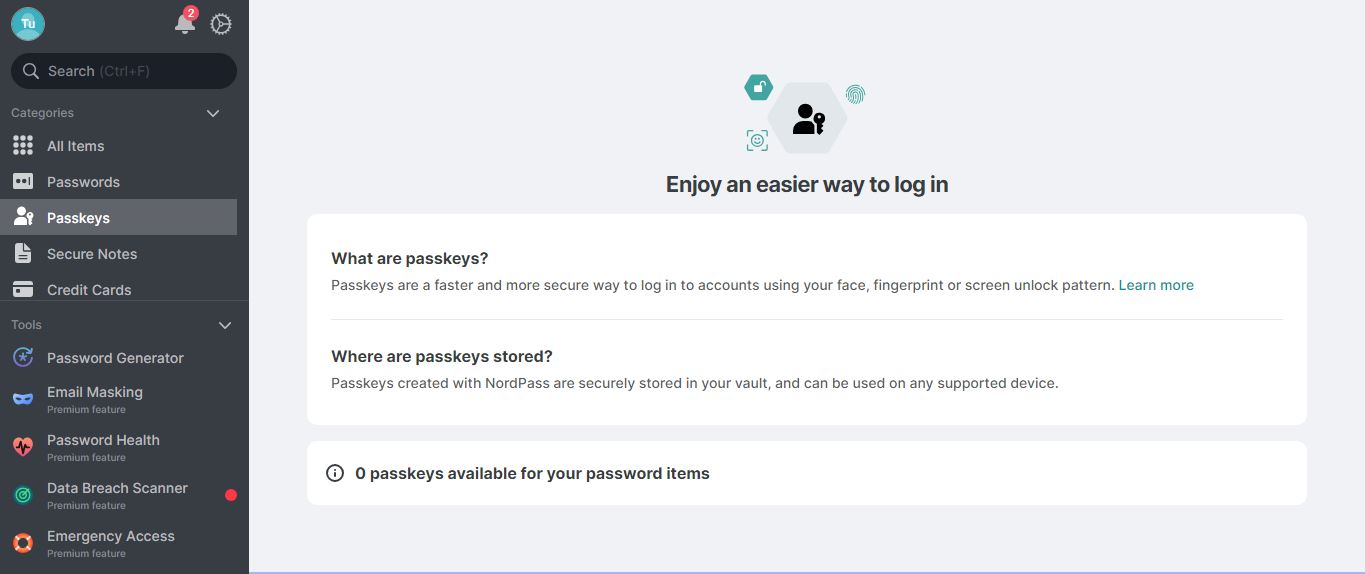This screenshot has height=574, width=1365.
Task: Click the info icon beside 0 passkeys
Action: tap(335, 473)
